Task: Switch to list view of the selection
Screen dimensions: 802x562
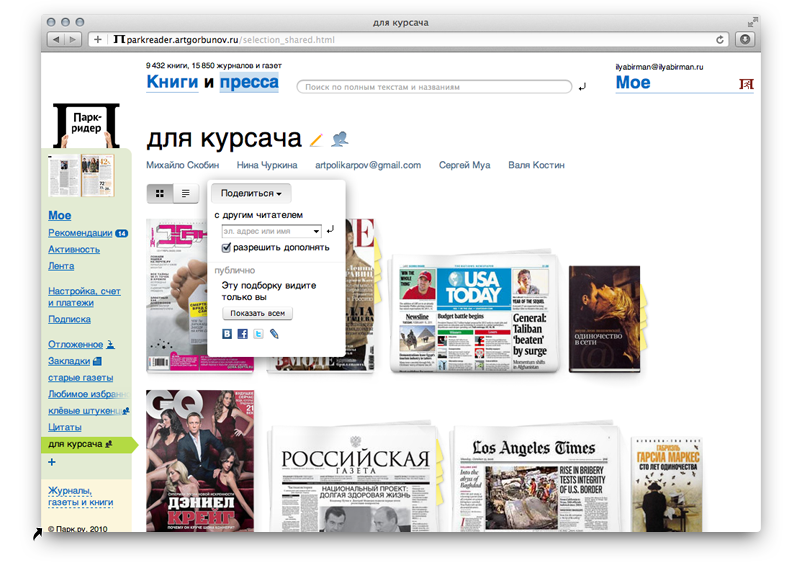Action: coord(185,193)
